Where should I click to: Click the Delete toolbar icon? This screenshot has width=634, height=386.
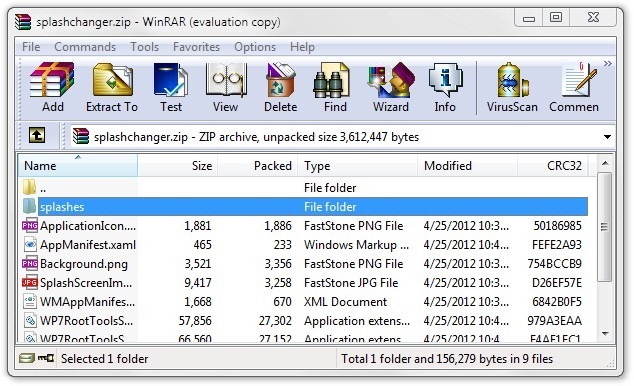point(280,87)
